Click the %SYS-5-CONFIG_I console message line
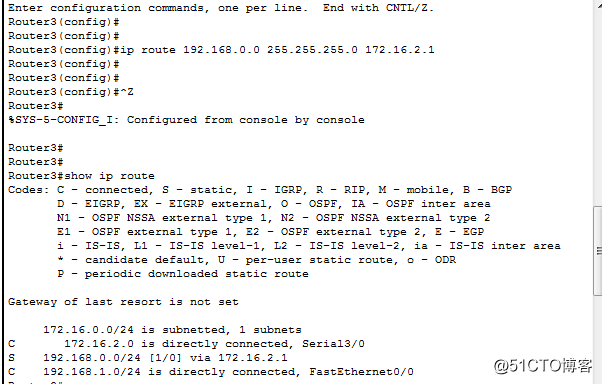 [x=186, y=120]
